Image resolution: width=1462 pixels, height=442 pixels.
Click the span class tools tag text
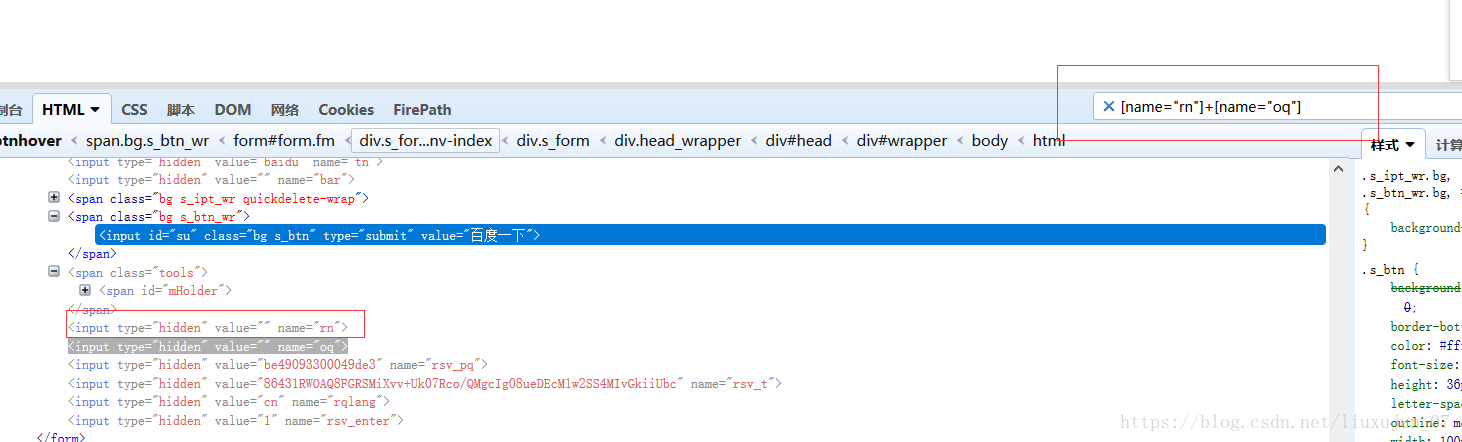(x=137, y=272)
